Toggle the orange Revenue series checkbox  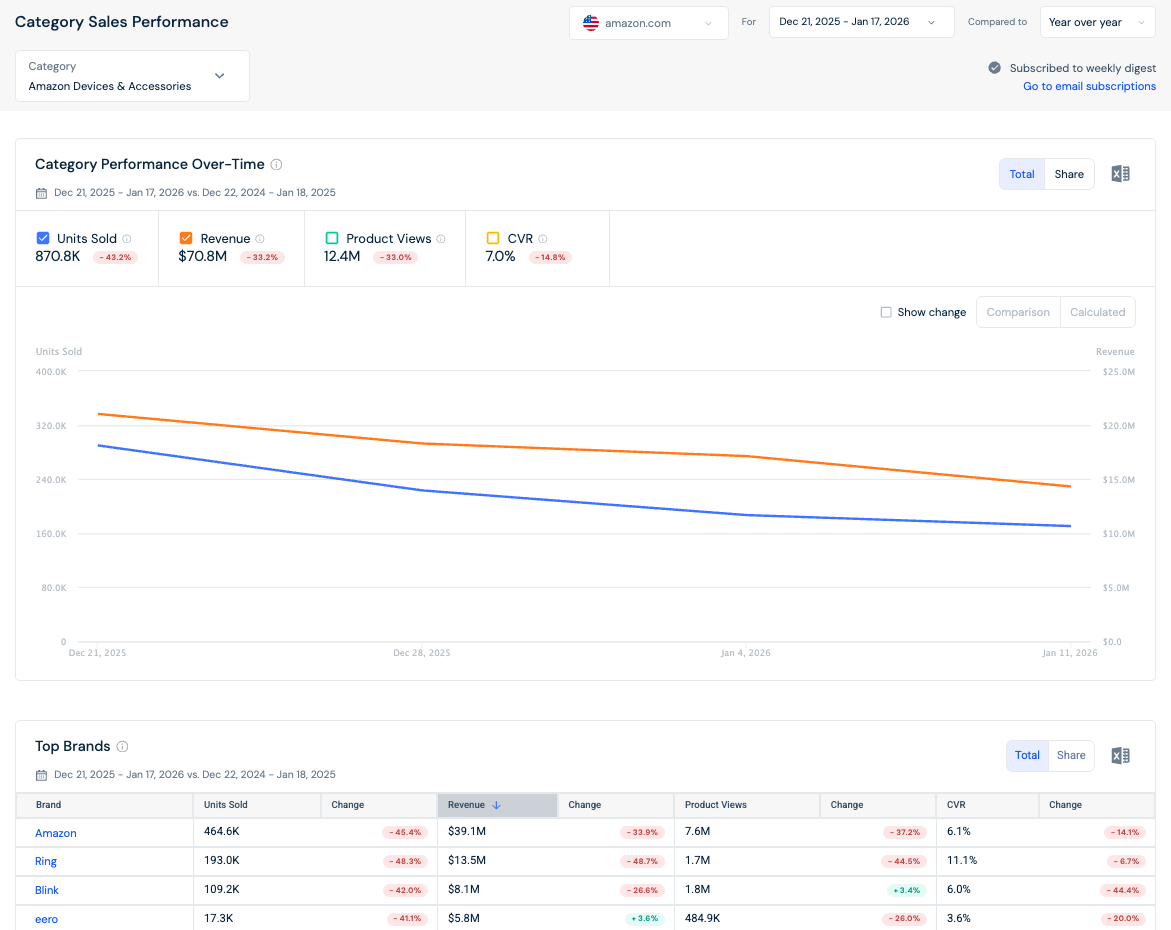186,238
